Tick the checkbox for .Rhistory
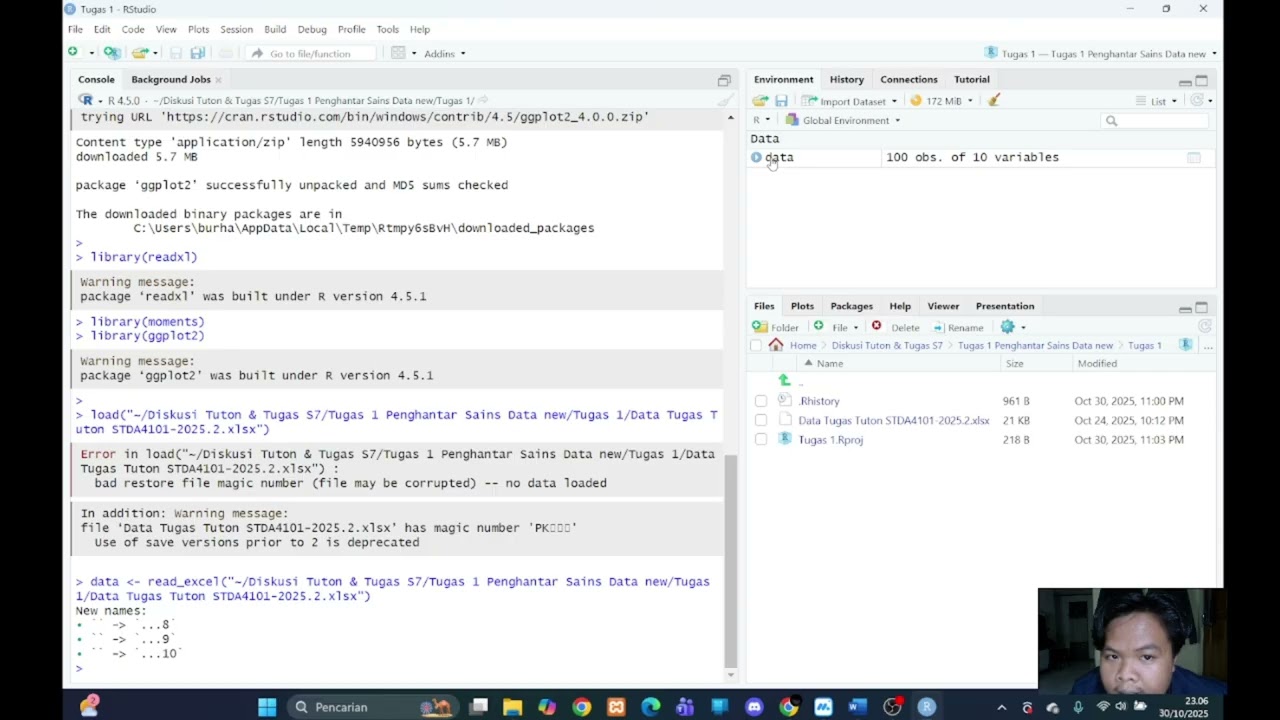Image resolution: width=1280 pixels, height=720 pixels. pos(761,401)
